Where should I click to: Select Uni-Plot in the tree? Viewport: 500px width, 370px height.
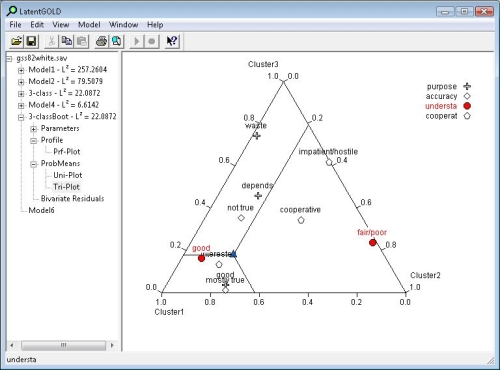click(x=68, y=175)
